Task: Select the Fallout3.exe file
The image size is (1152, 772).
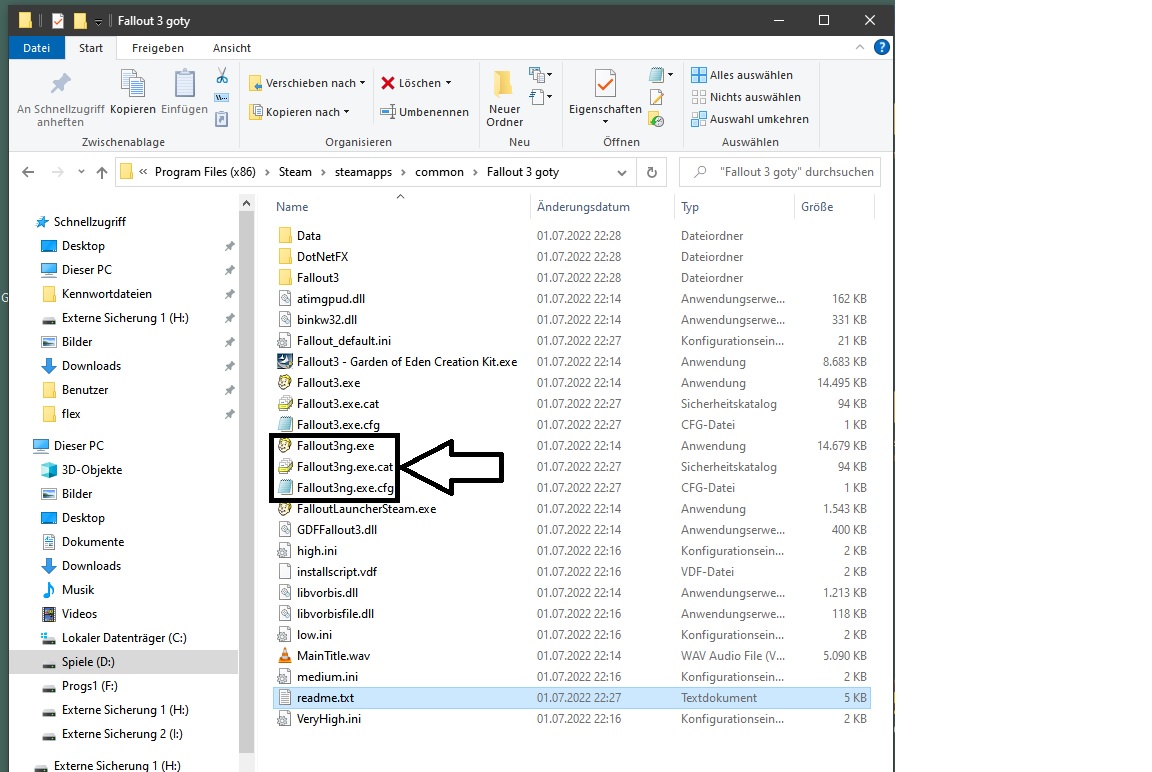Action: [328, 383]
